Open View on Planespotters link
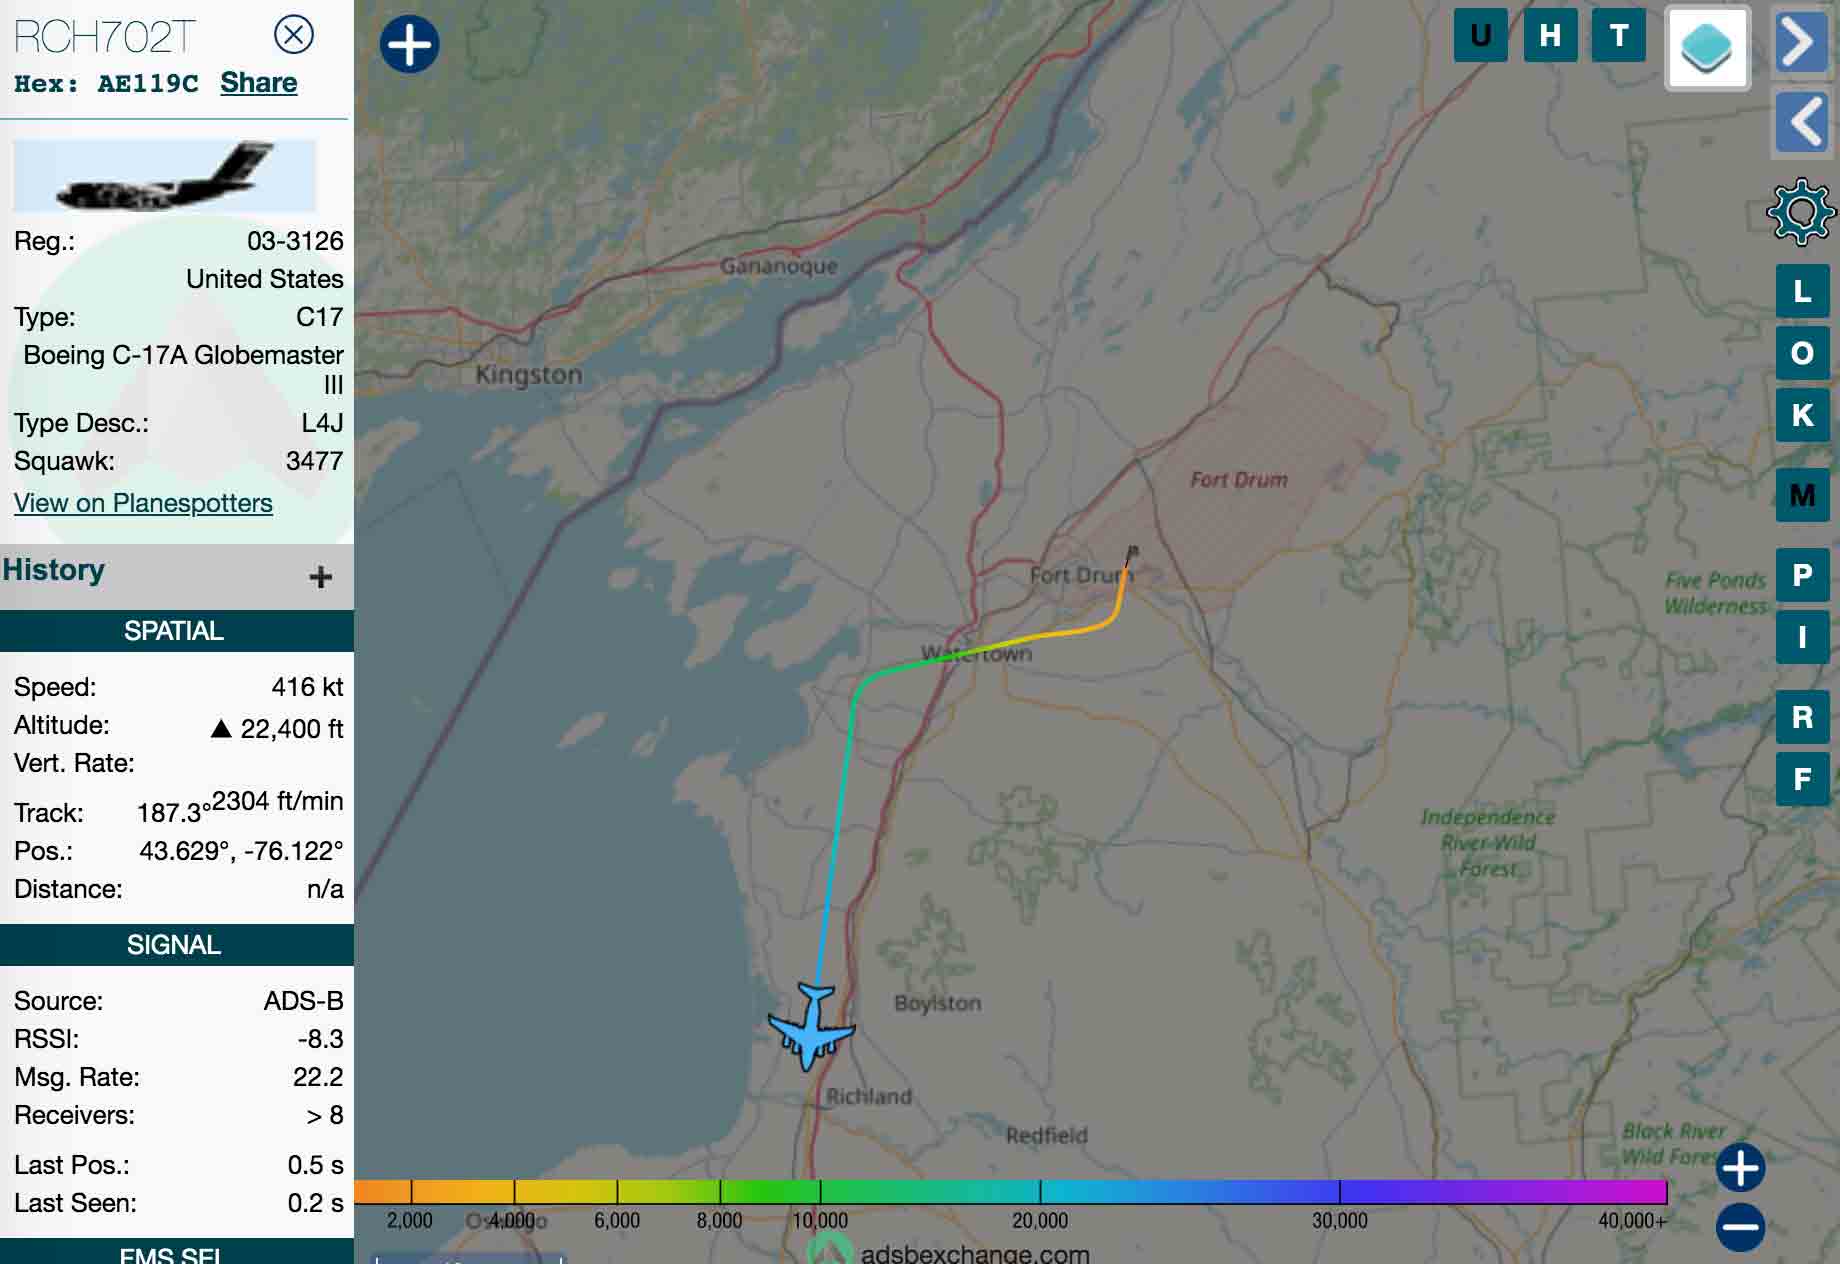The height and width of the screenshot is (1264, 1840). coord(143,503)
